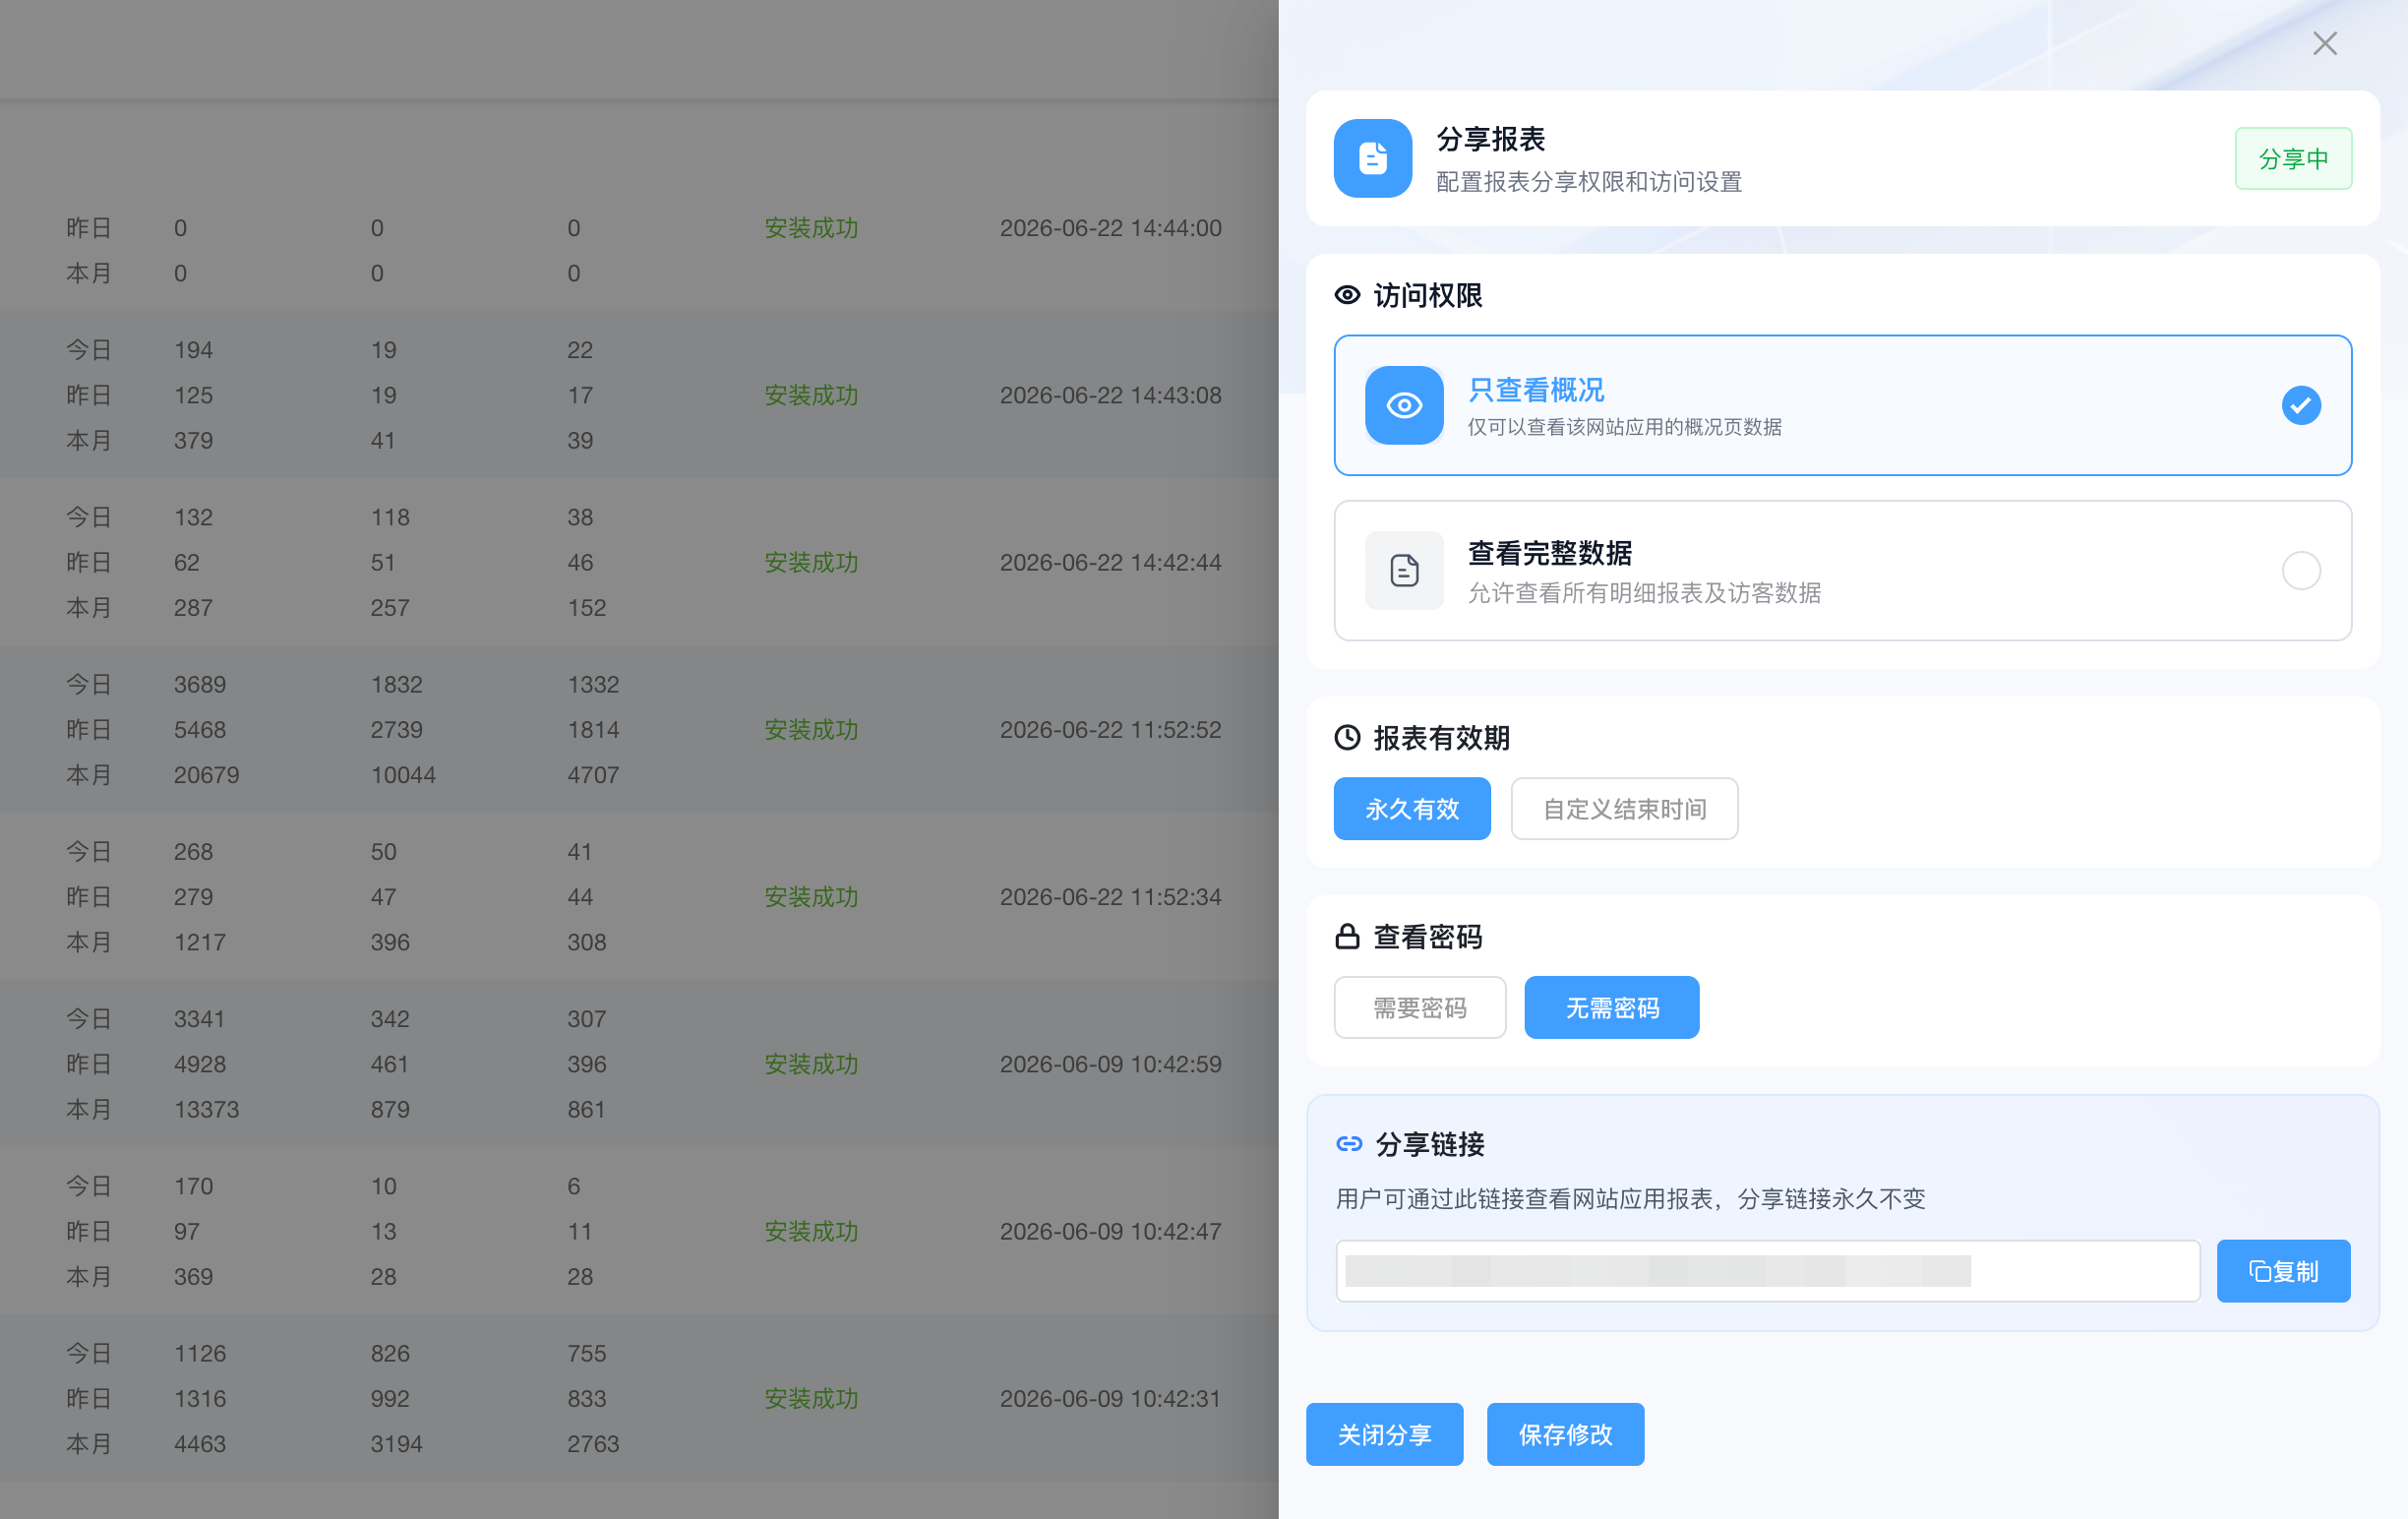Click the value 1126 in the table
This screenshot has height=1519, width=2408.
coord(200,1352)
